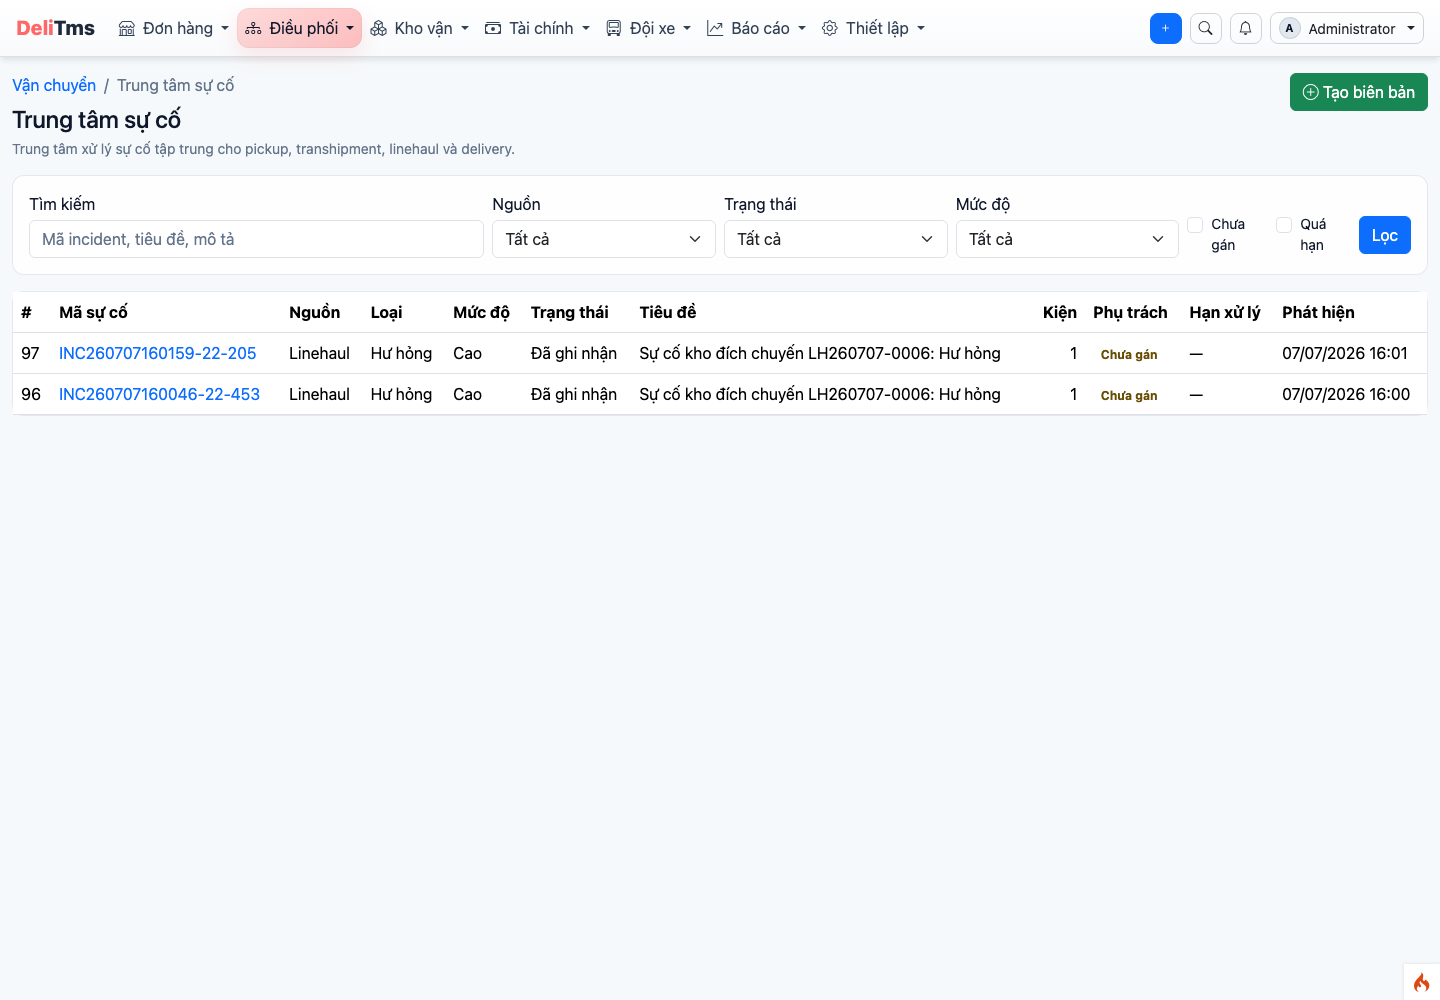Screen dimensions: 1440x1000
Task: Click the gear icon beside Thiết lập
Action: click(830, 28)
